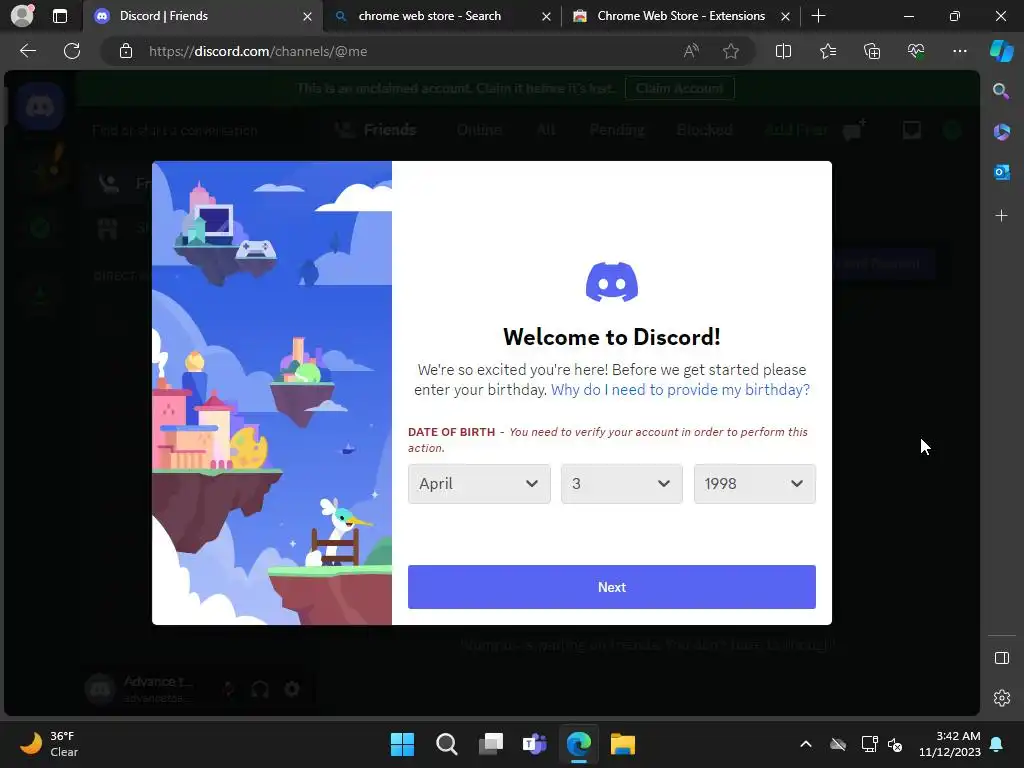Open the weather widget showing 36°F
The height and width of the screenshot is (768, 1024).
[x=50, y=744]
